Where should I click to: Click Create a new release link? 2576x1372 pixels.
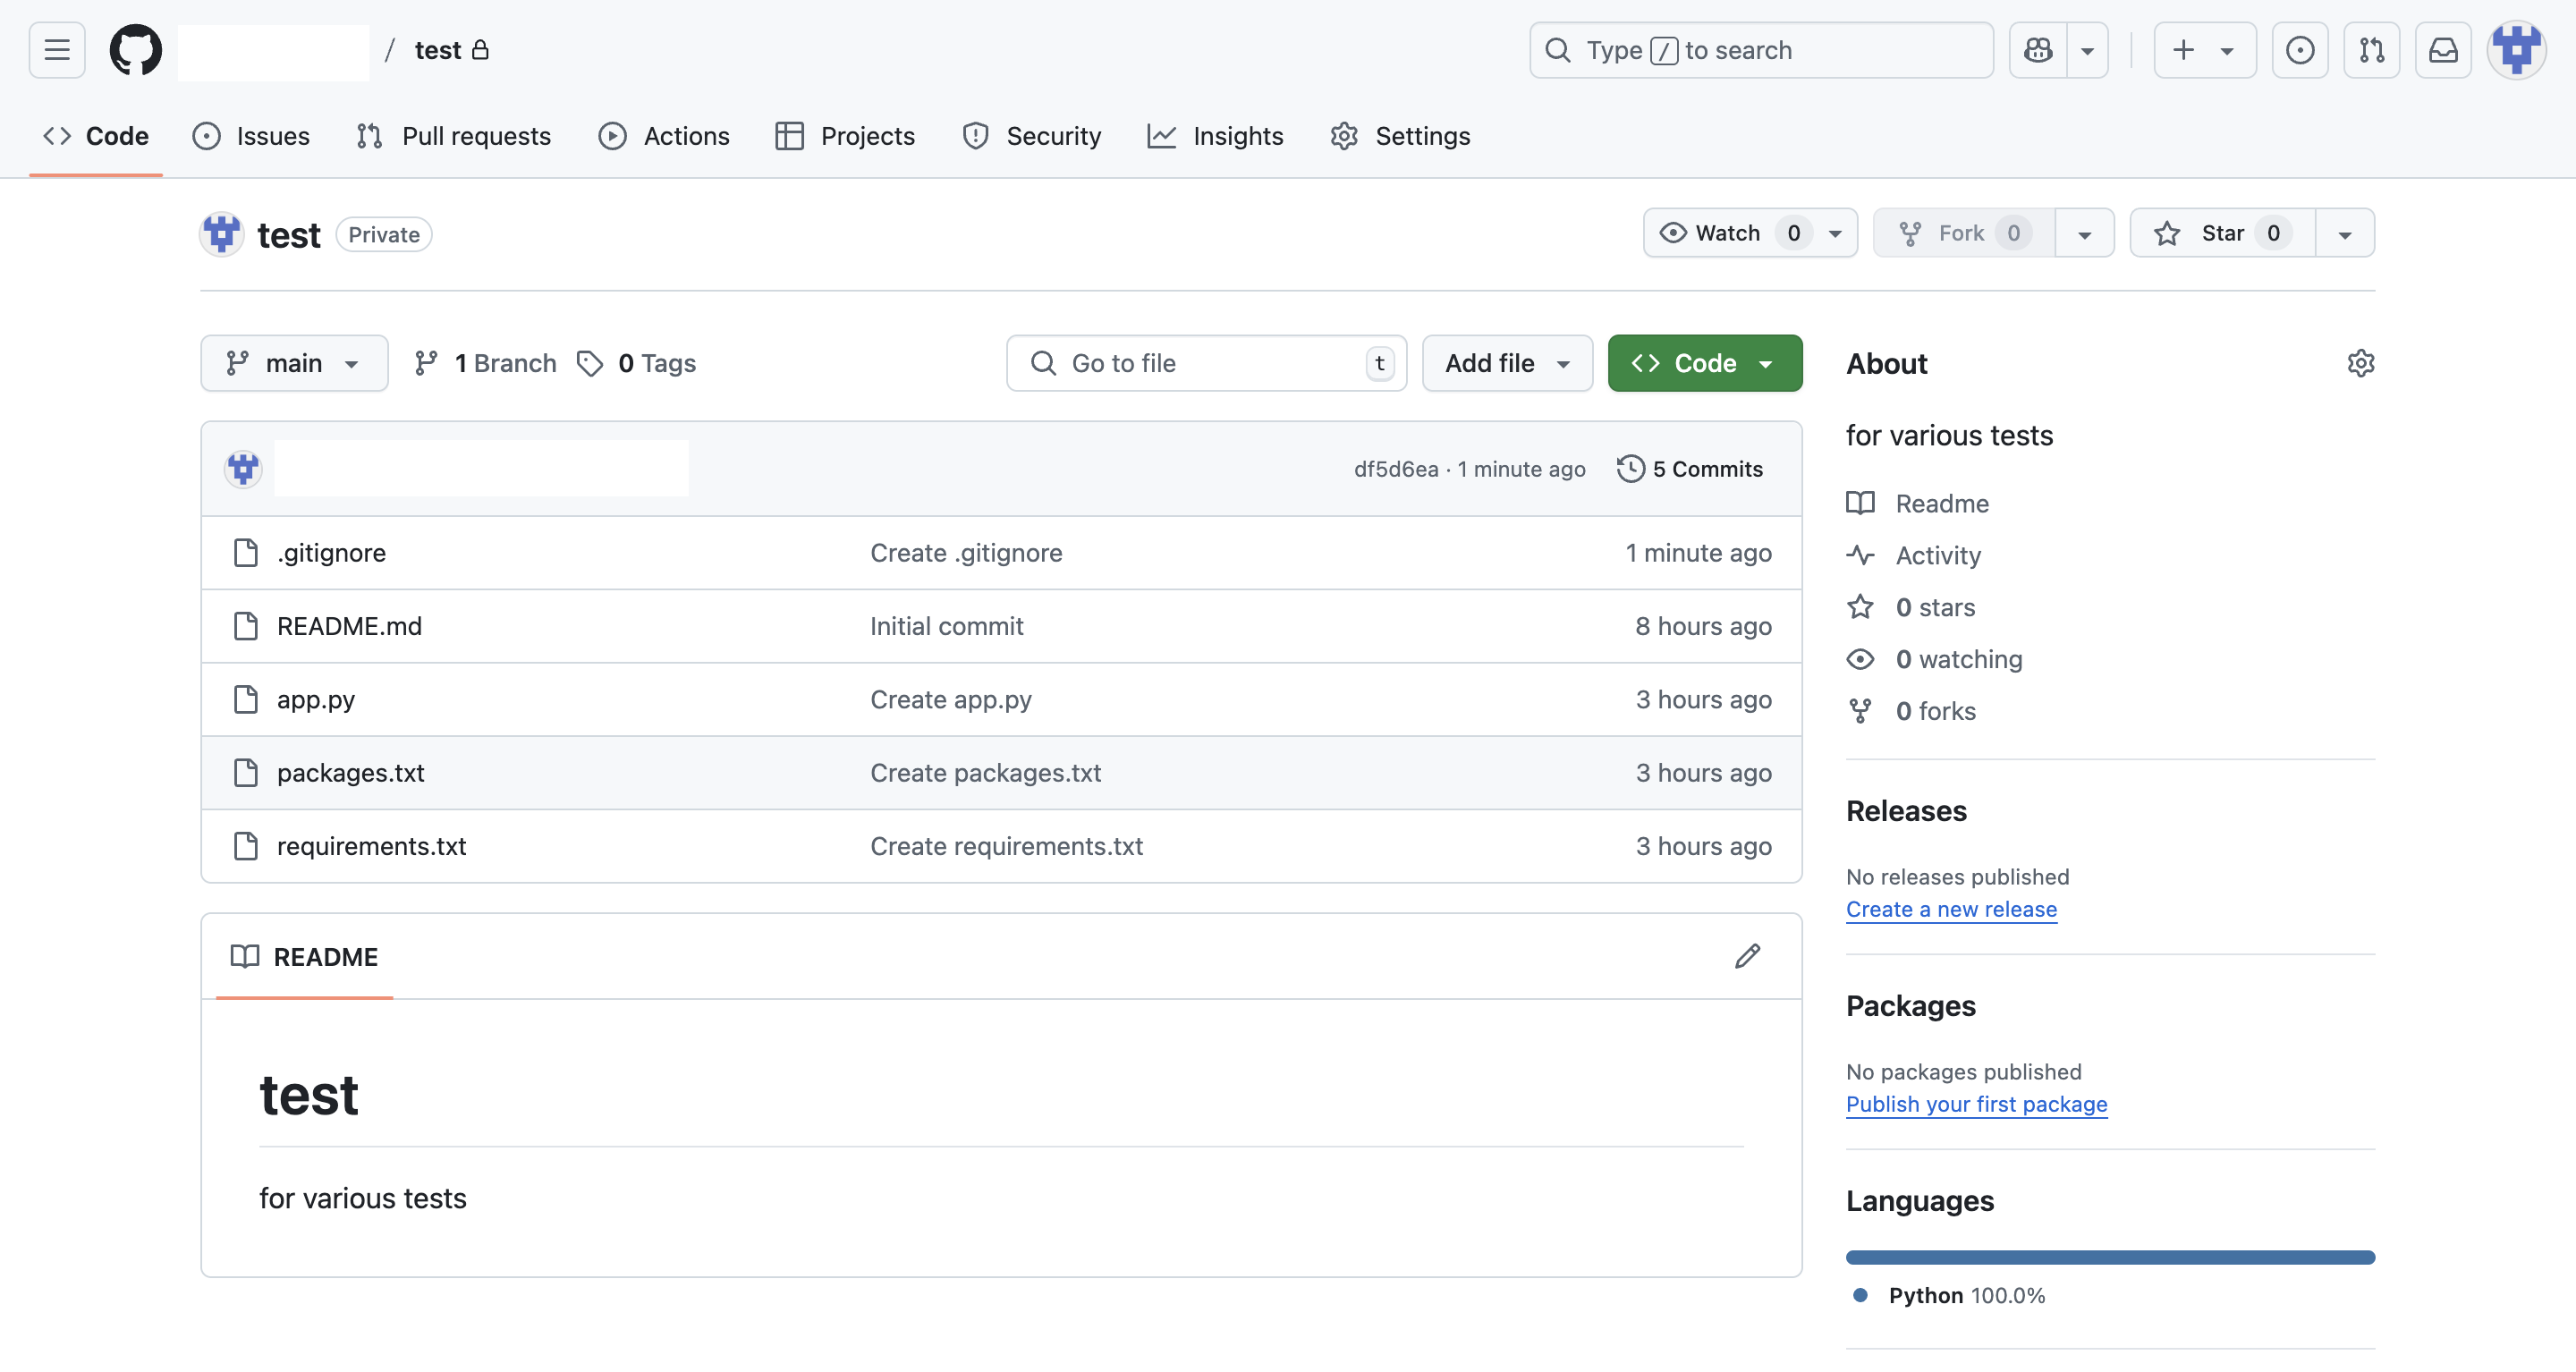click(1951, 909)
